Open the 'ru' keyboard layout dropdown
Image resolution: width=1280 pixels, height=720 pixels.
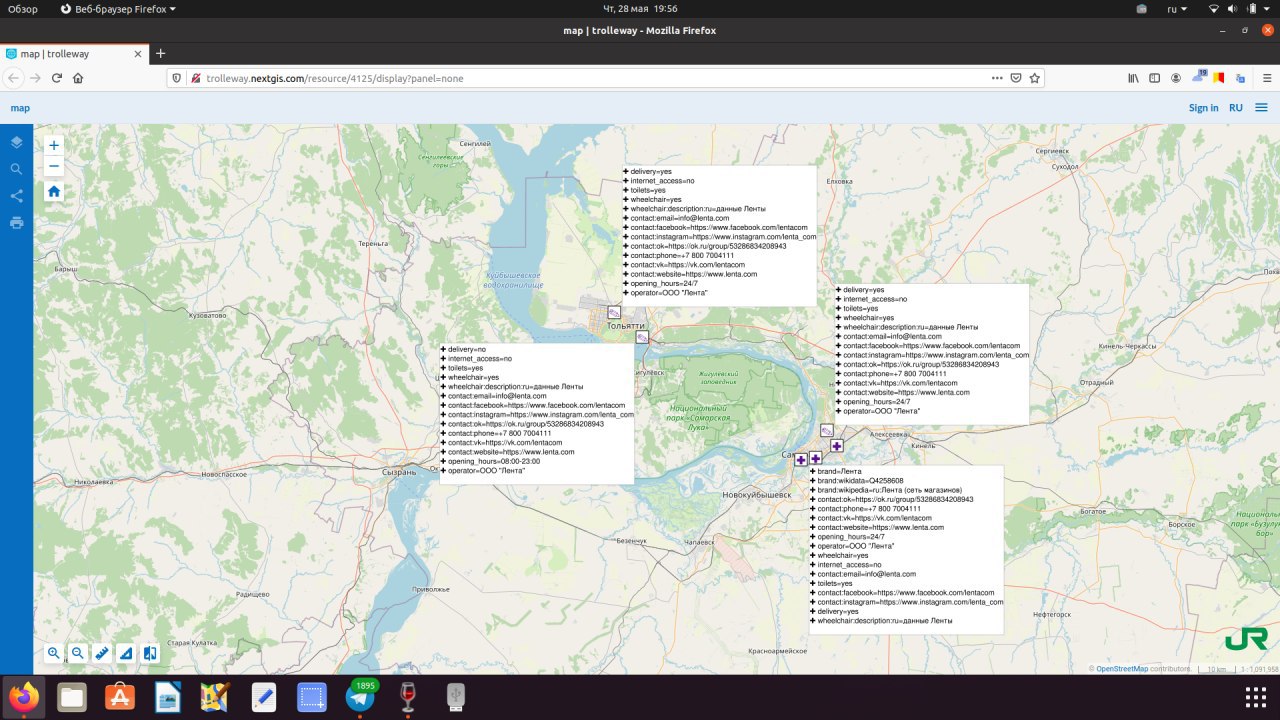coord(1177,9)
